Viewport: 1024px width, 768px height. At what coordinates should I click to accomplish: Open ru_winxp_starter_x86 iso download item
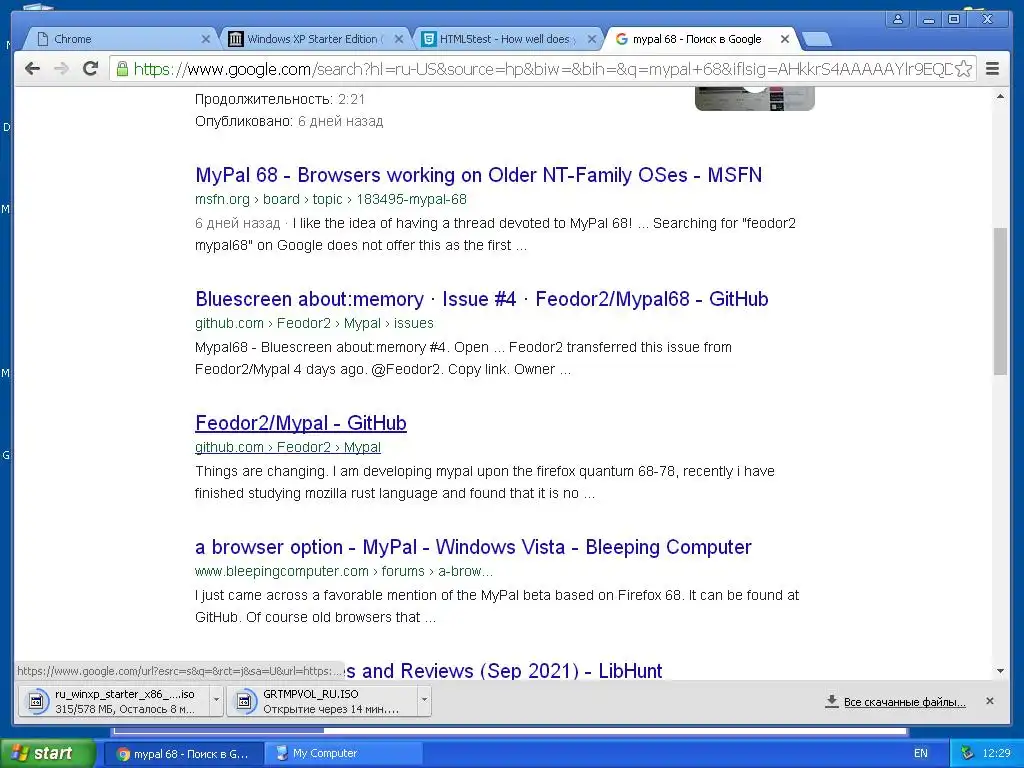tap(114, 701)
